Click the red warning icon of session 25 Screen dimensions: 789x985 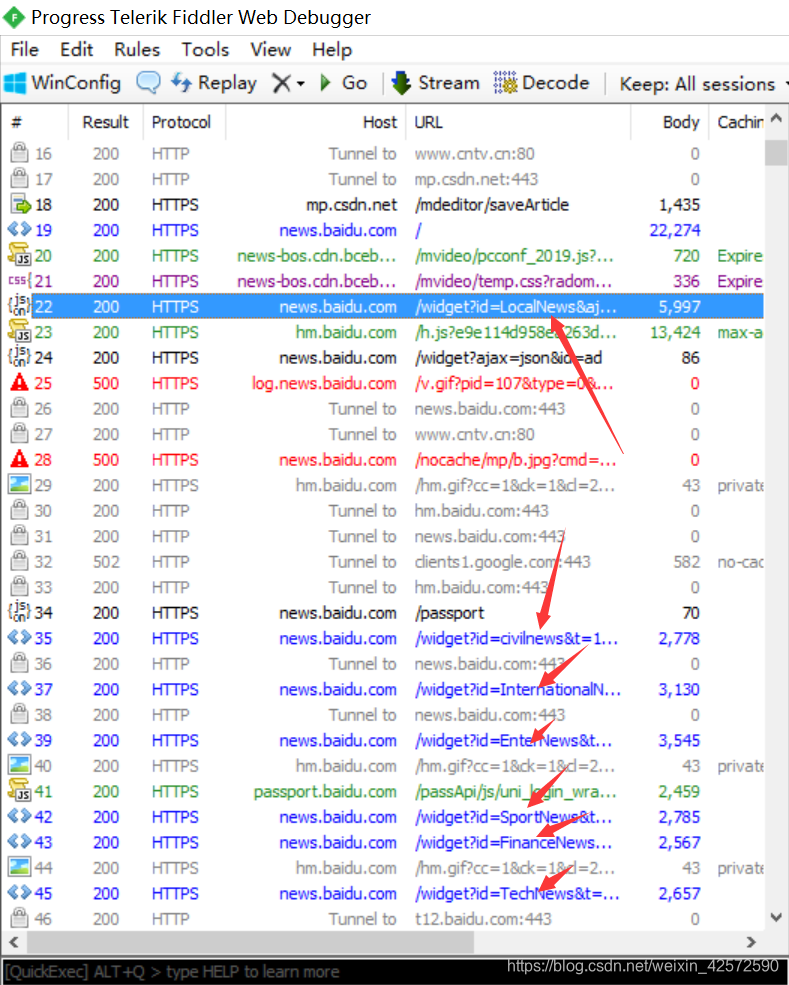coord(19,383)
